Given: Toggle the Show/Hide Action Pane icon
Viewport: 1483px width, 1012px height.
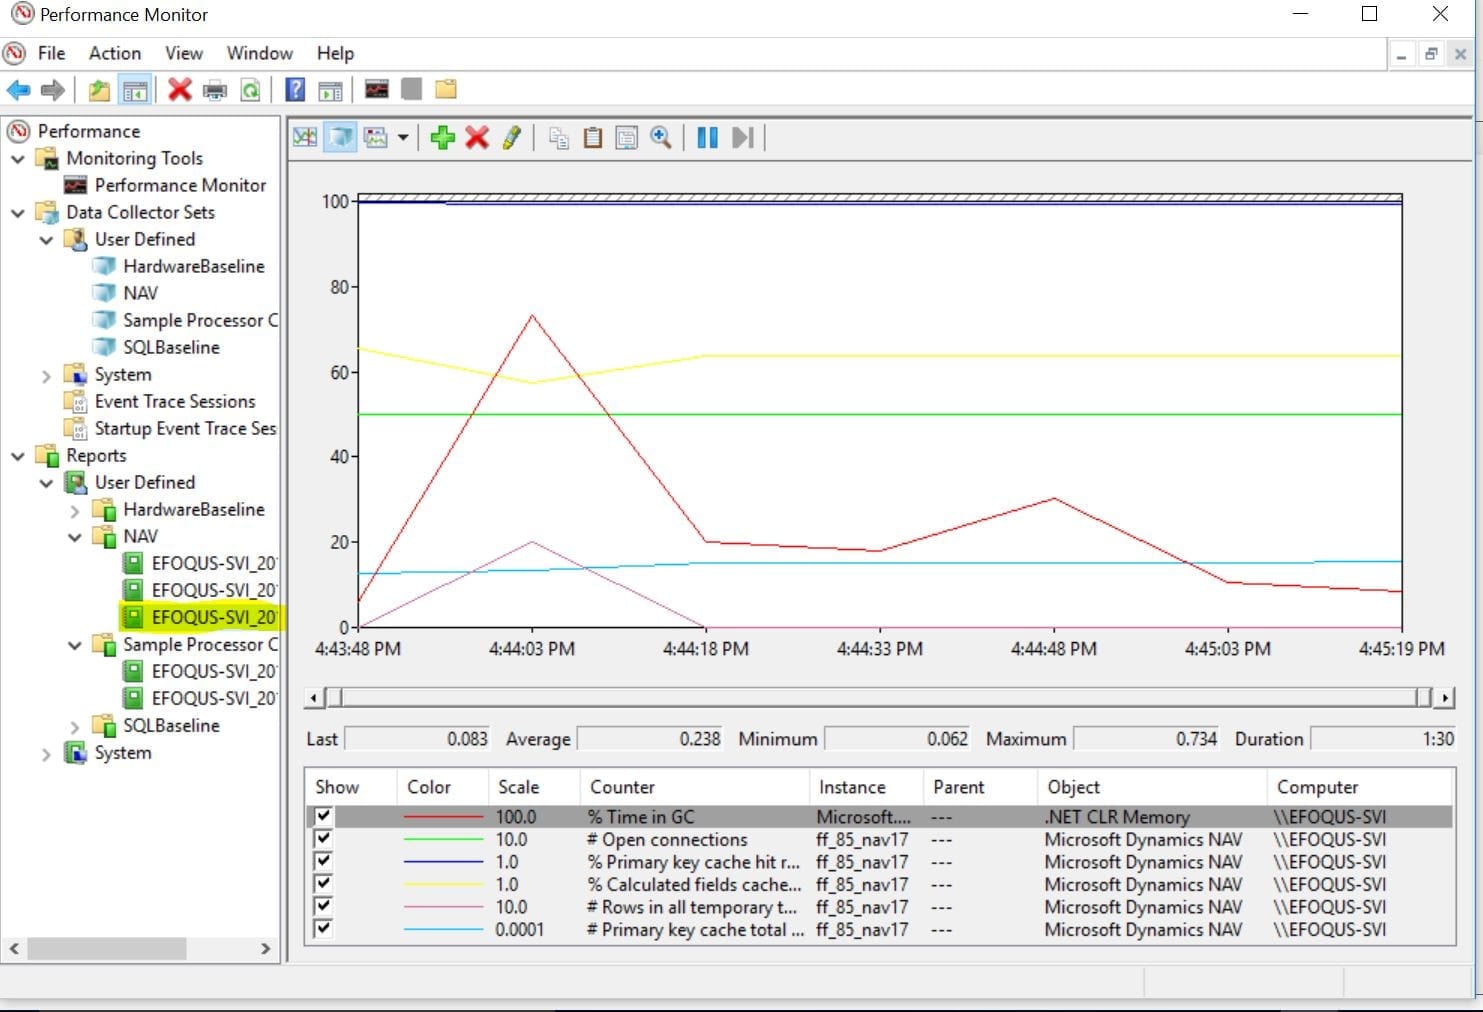Looking at the screenshot, I should point(330,90).
